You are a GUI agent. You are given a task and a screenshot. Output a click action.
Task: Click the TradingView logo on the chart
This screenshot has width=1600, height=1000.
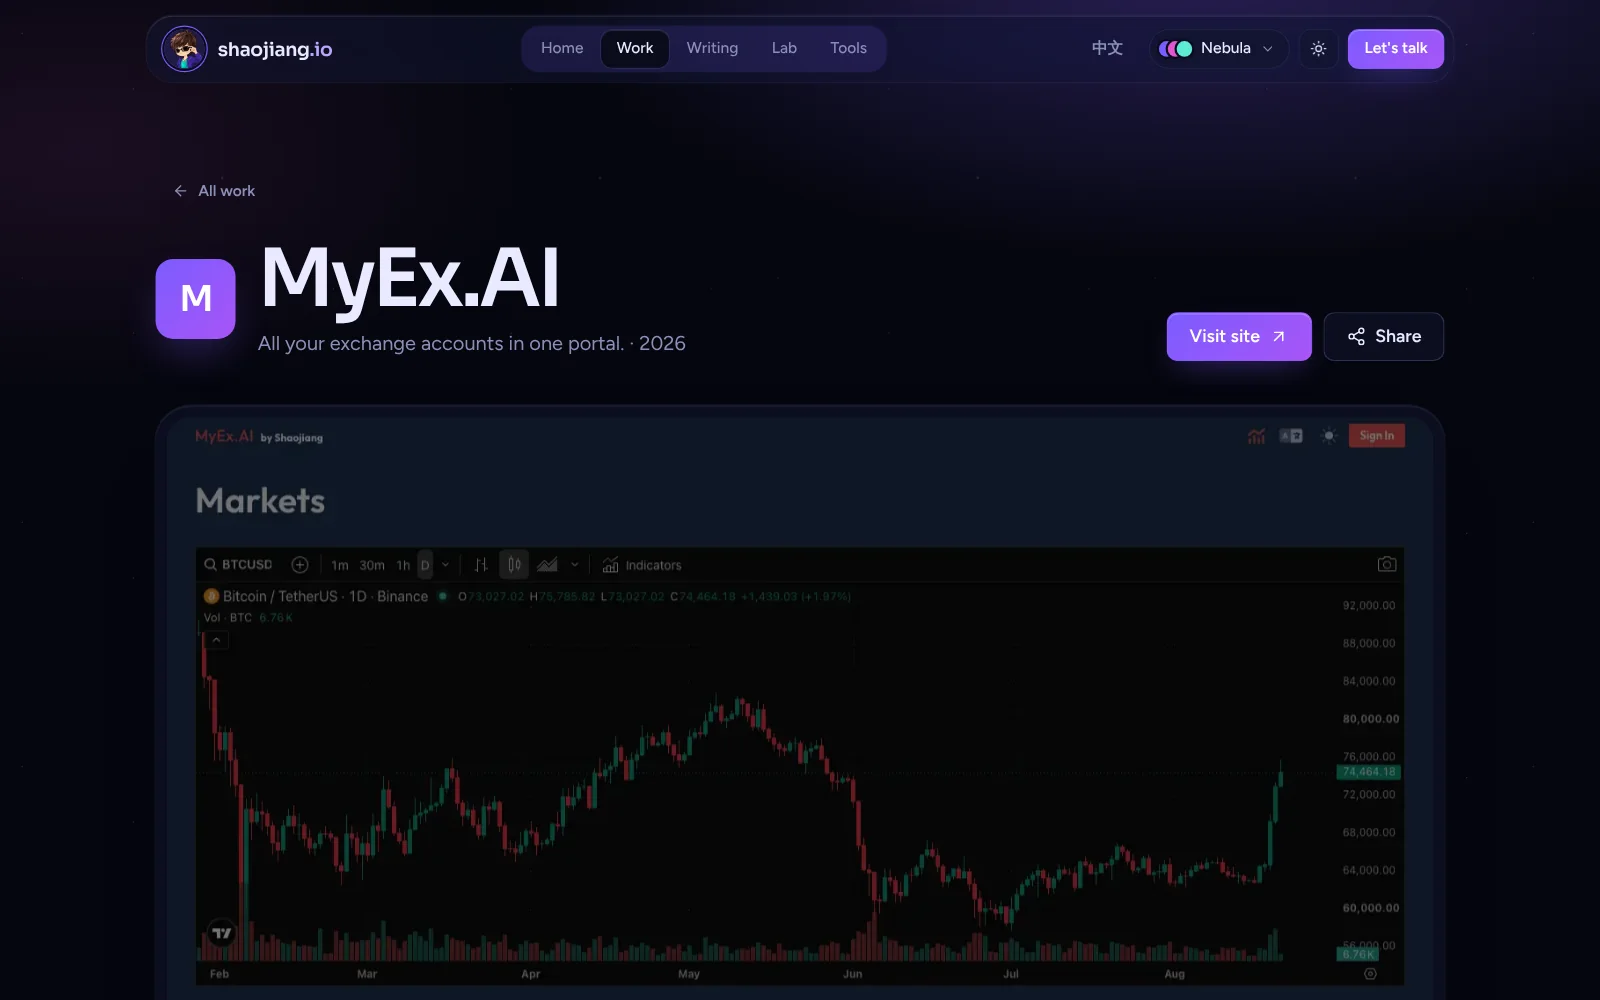[221, 933]
